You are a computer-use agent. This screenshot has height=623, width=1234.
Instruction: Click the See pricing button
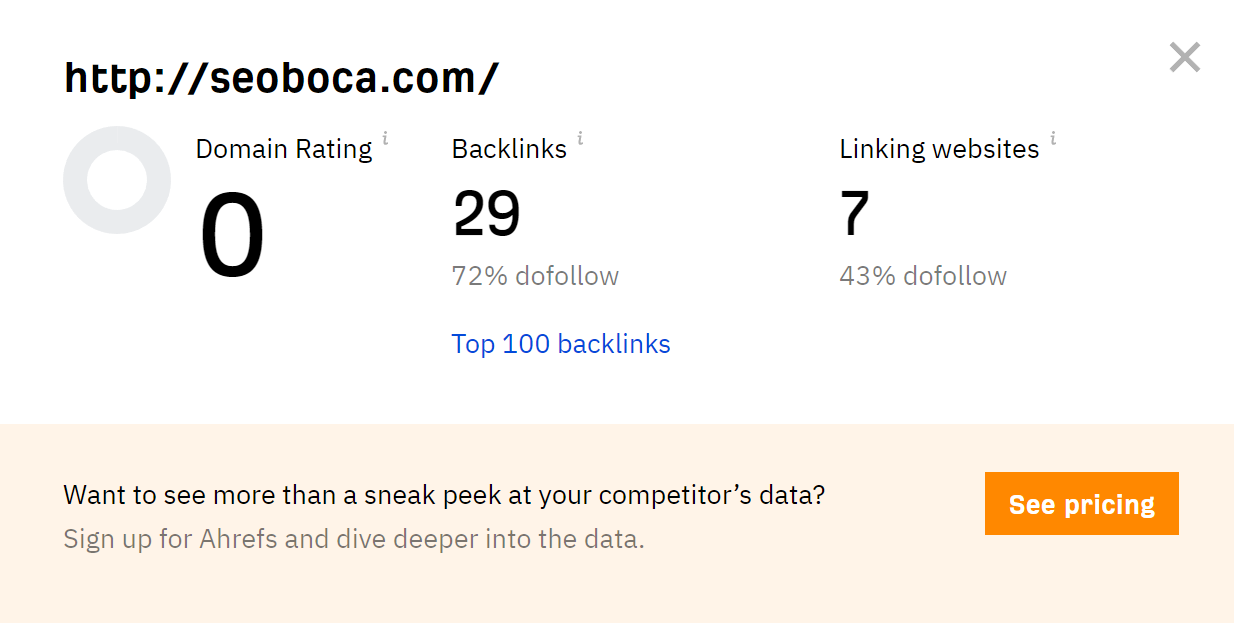tap(1082, 504)
